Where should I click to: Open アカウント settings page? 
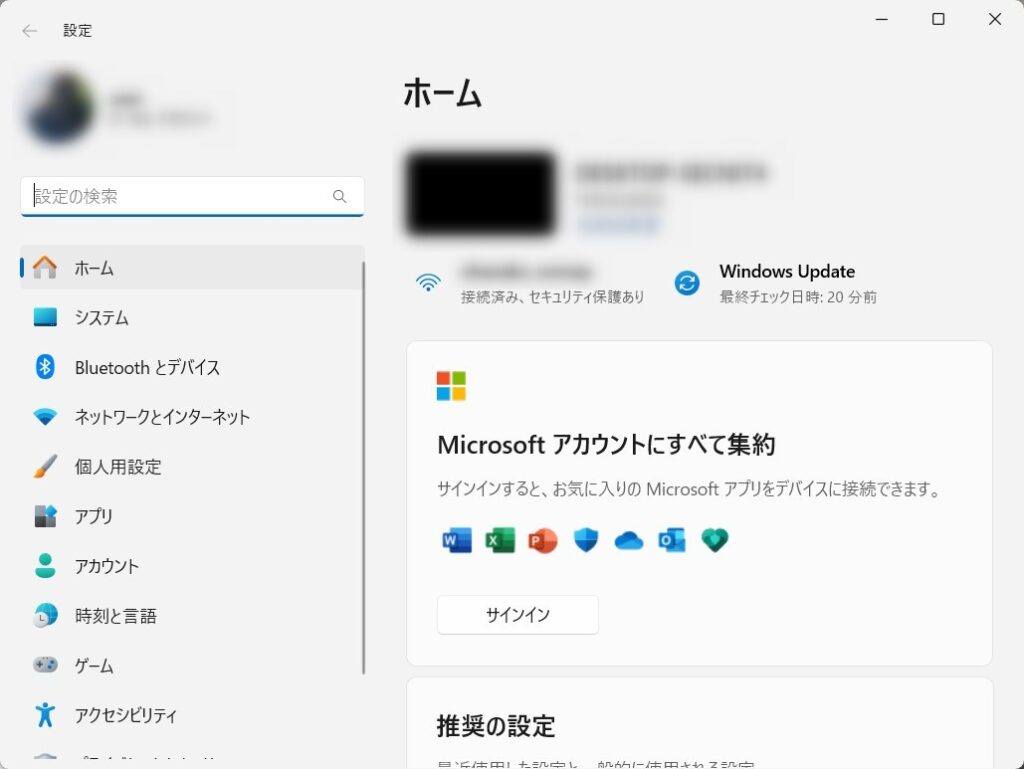tap(106, 566)
